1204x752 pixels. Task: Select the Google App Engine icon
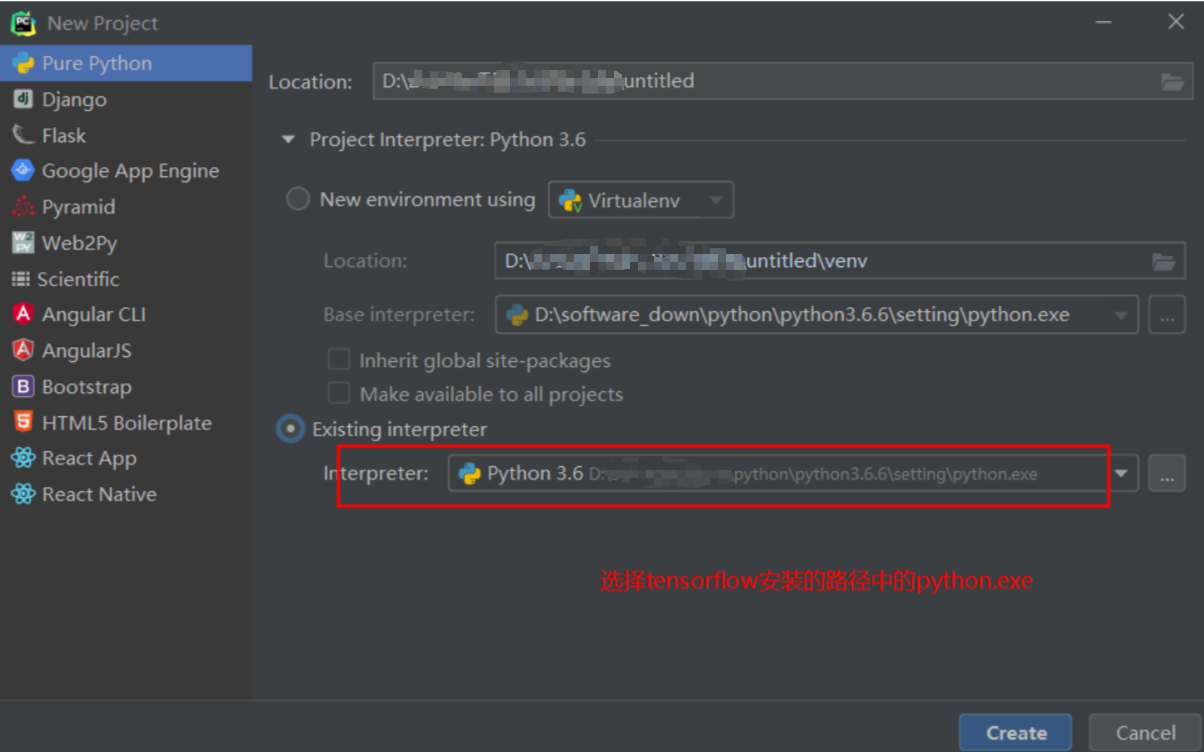[x=23, y=171]
